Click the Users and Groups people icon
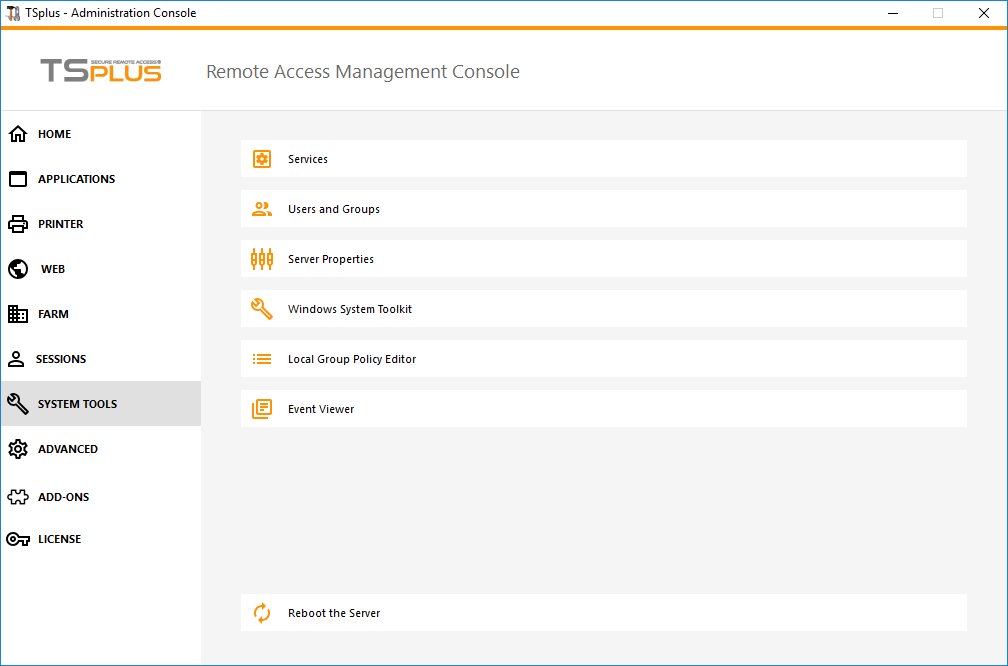 262,208
